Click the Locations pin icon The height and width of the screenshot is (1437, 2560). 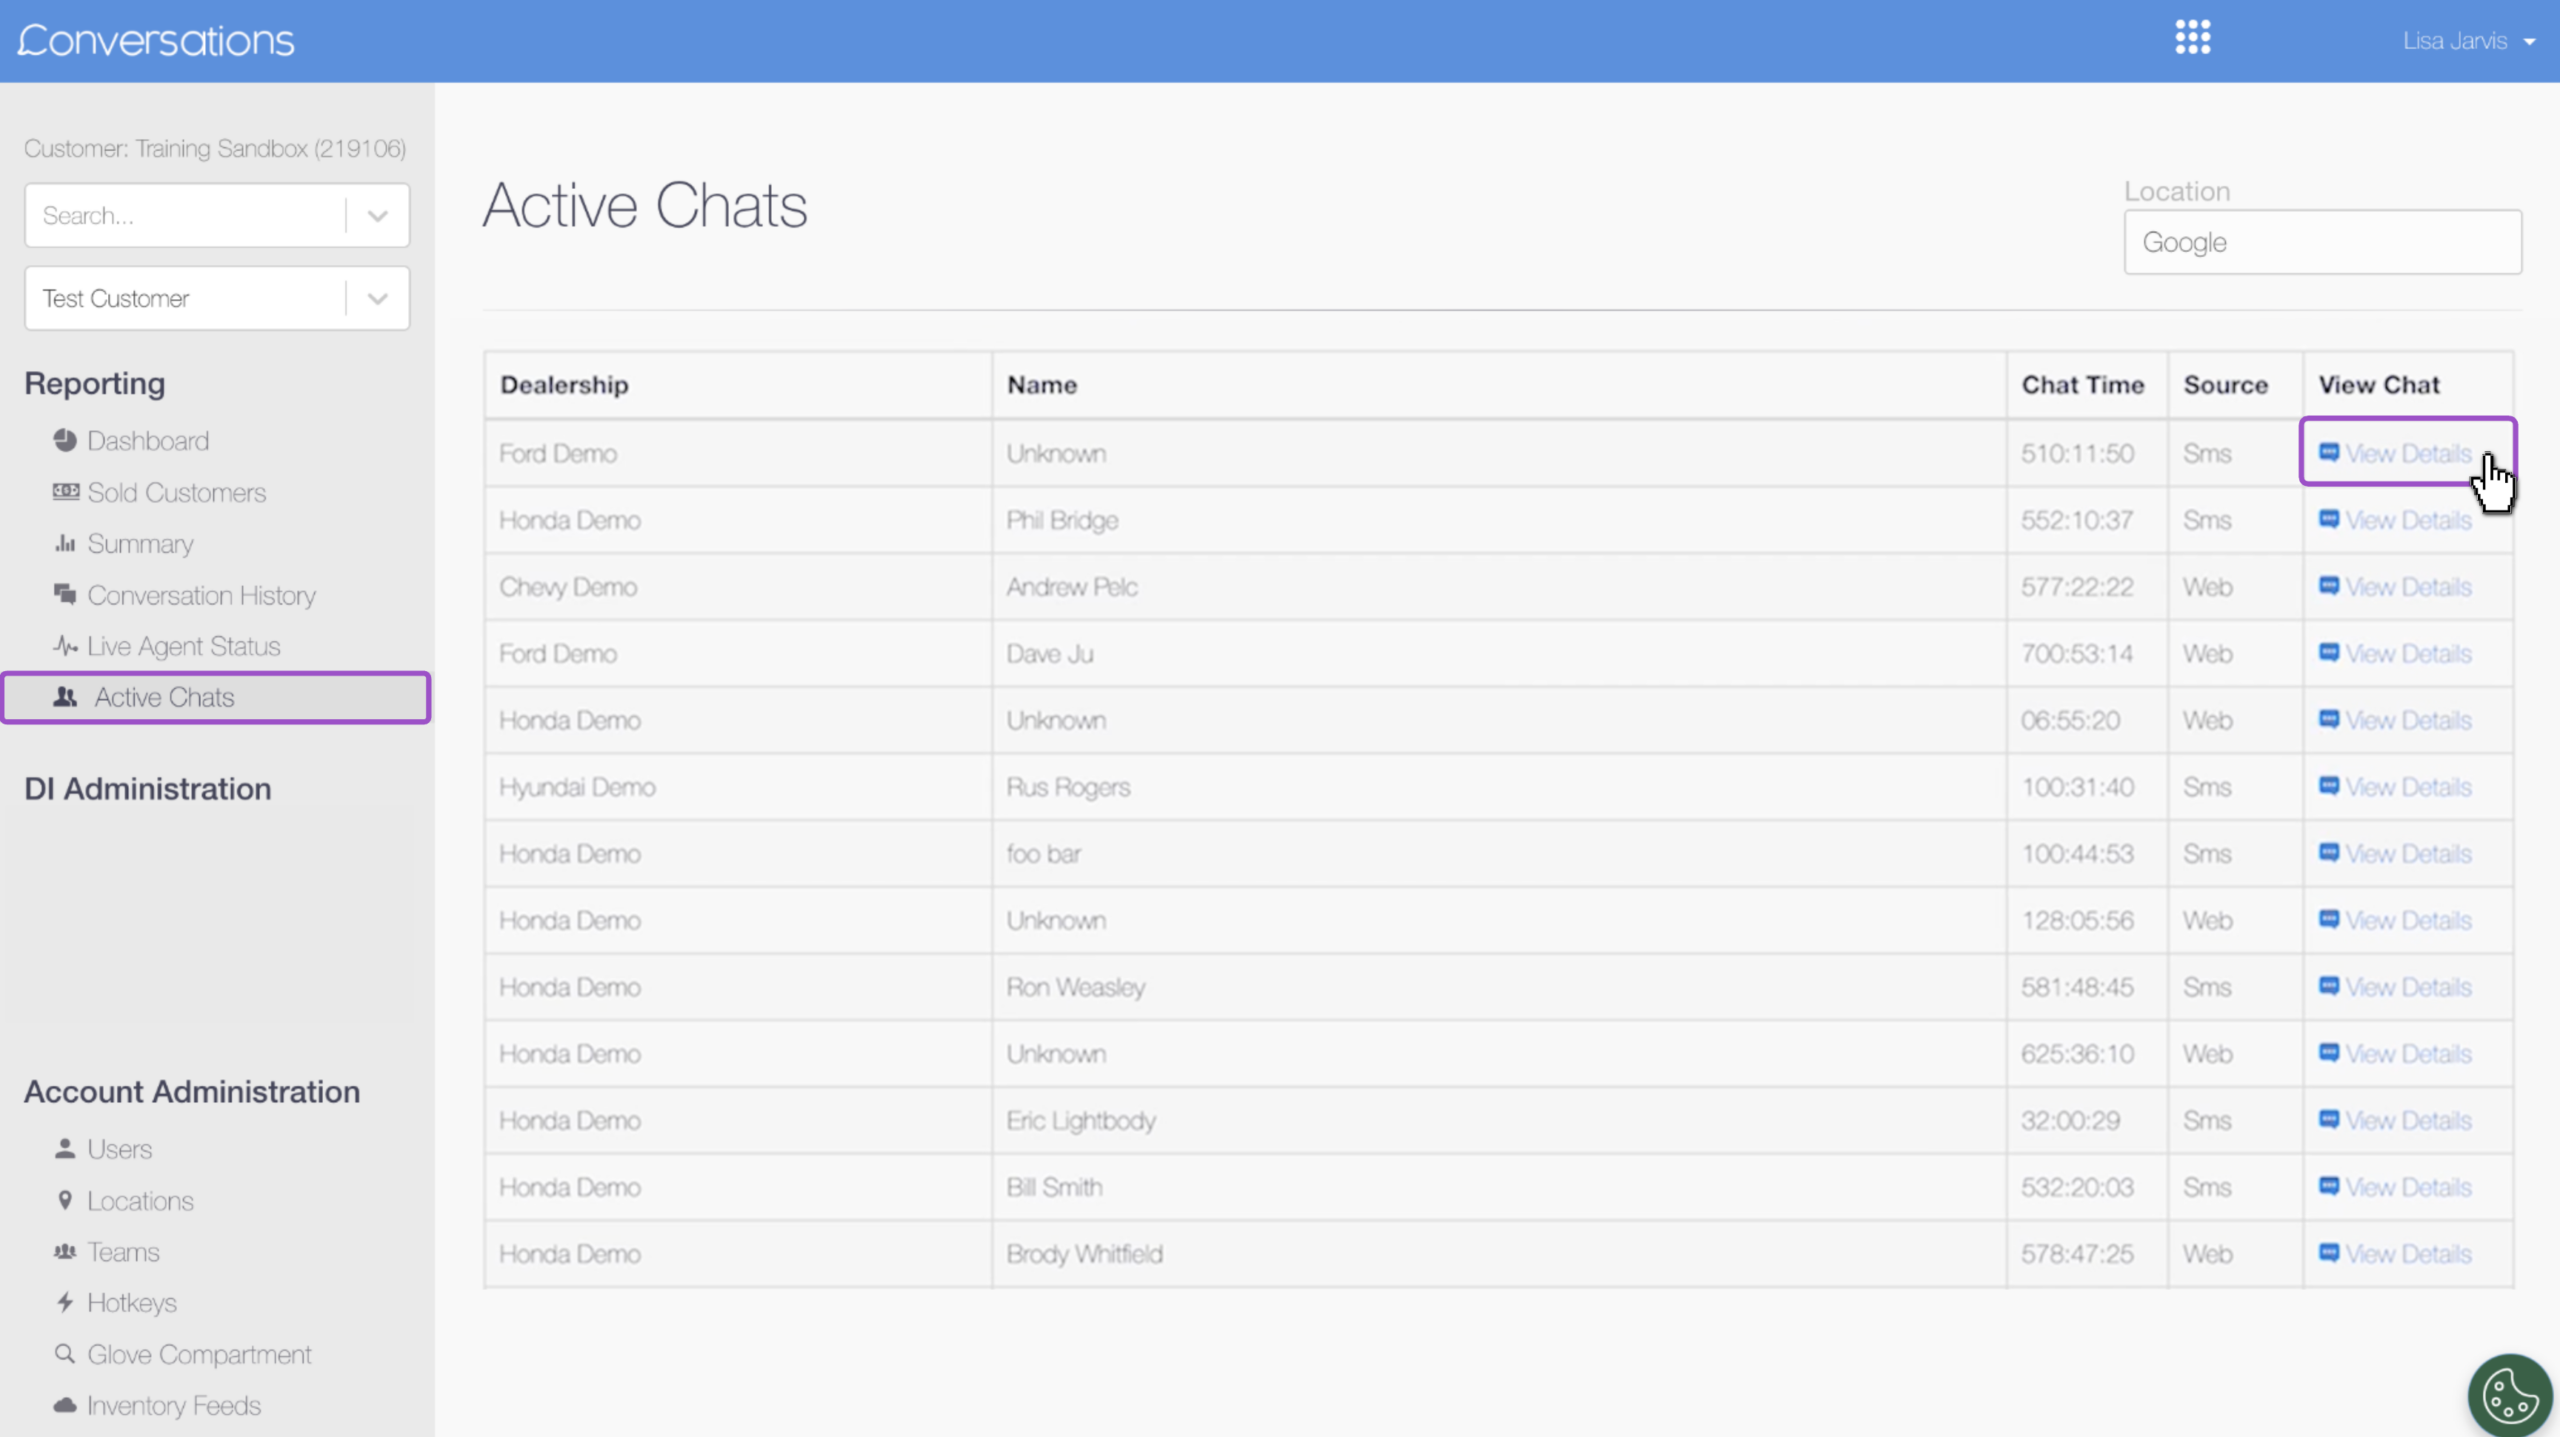click(65, 1200)
